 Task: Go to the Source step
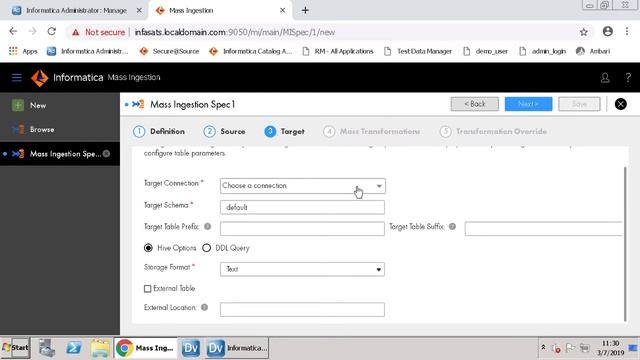(224, 131)
